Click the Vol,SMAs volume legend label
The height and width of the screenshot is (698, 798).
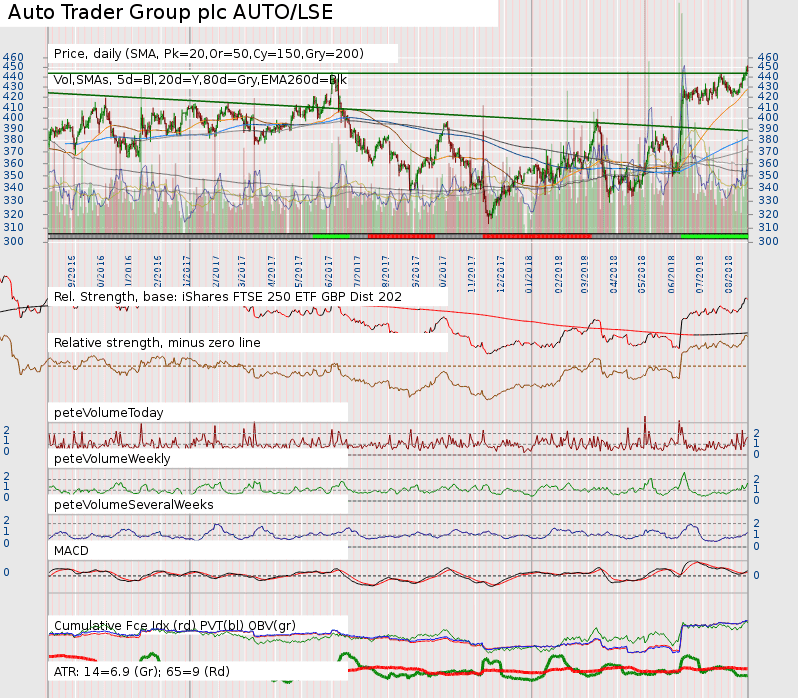(200, 80)
